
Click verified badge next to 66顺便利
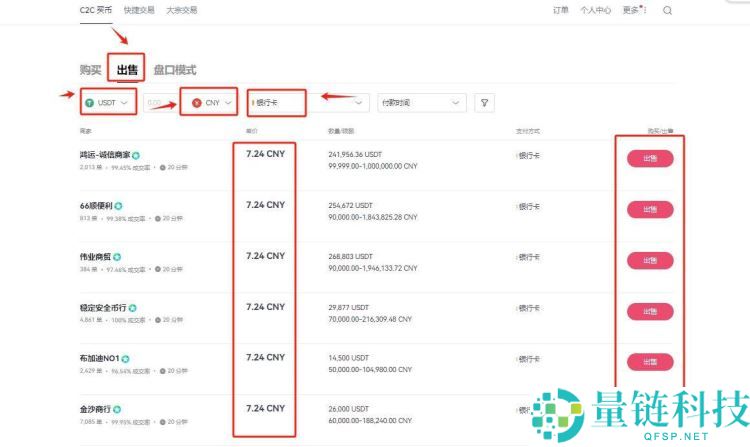click(118, 206)
